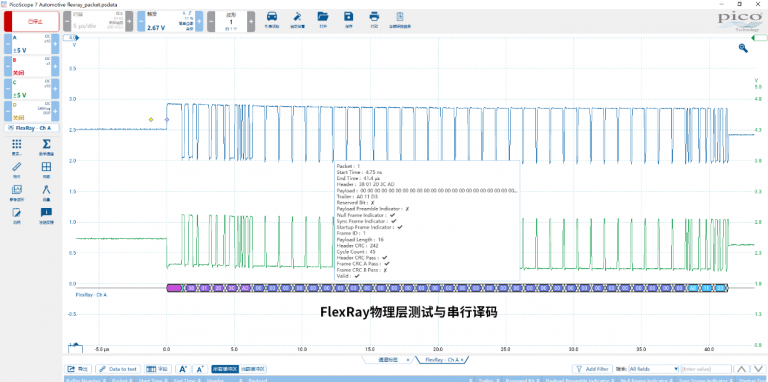Toggle the red stopped capture button
Image resolution: width=768 pixels, height=382 pixels.
tap(32, 22)
